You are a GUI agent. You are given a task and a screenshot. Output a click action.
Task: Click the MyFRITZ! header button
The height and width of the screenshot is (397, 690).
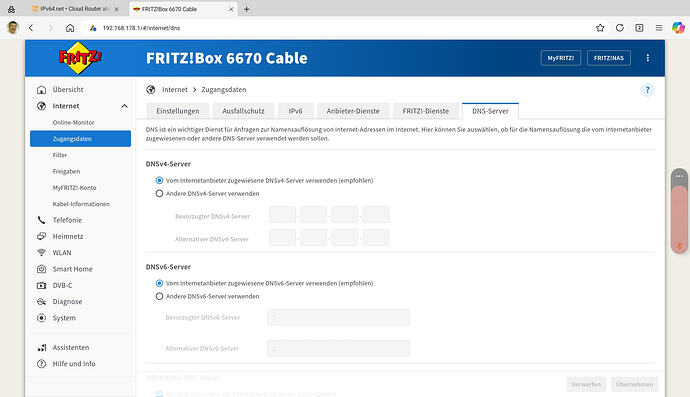coord(561,58)
